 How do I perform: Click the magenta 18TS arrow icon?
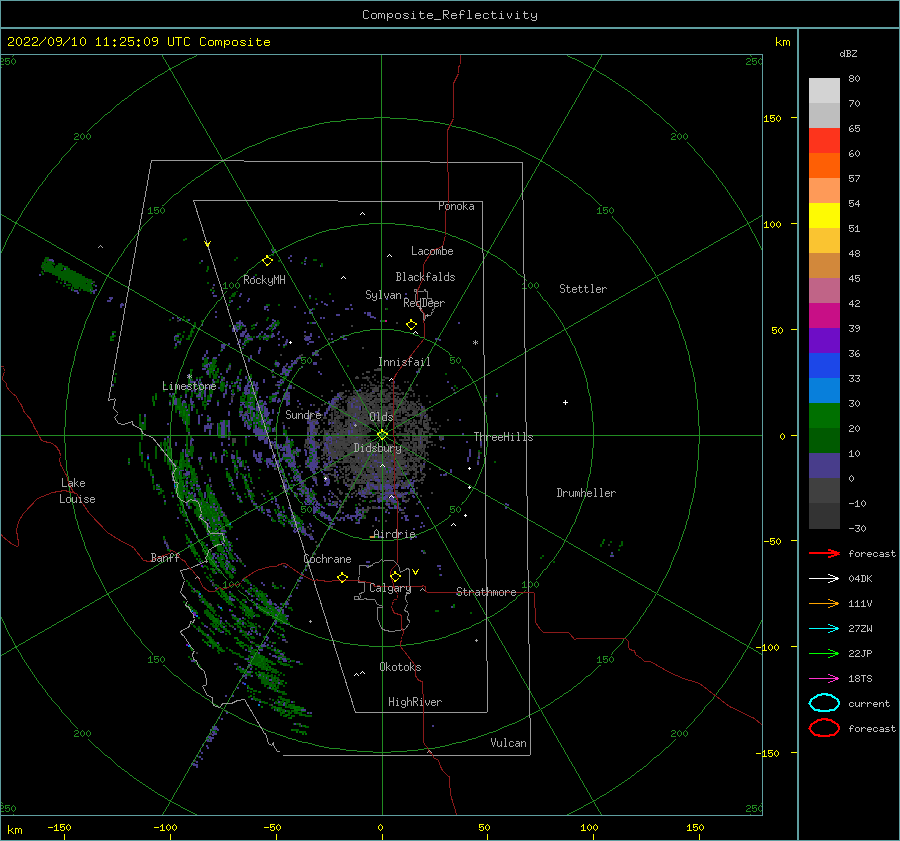824,679
